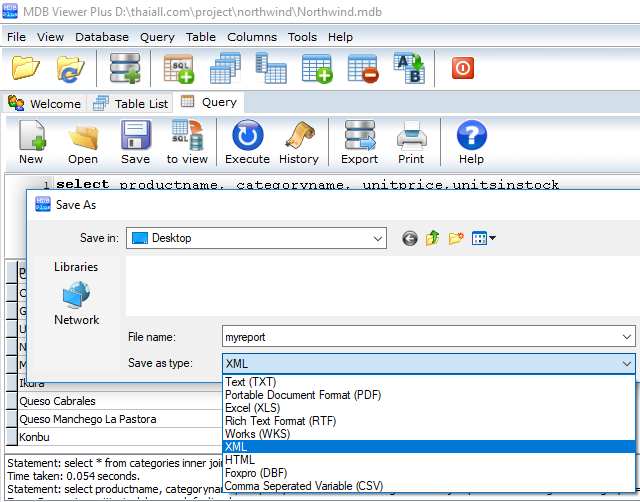This screenshot has height=502, width=640.
Task: Expand the 'Save in' Desktop dropdown
Action: point(376,238)
